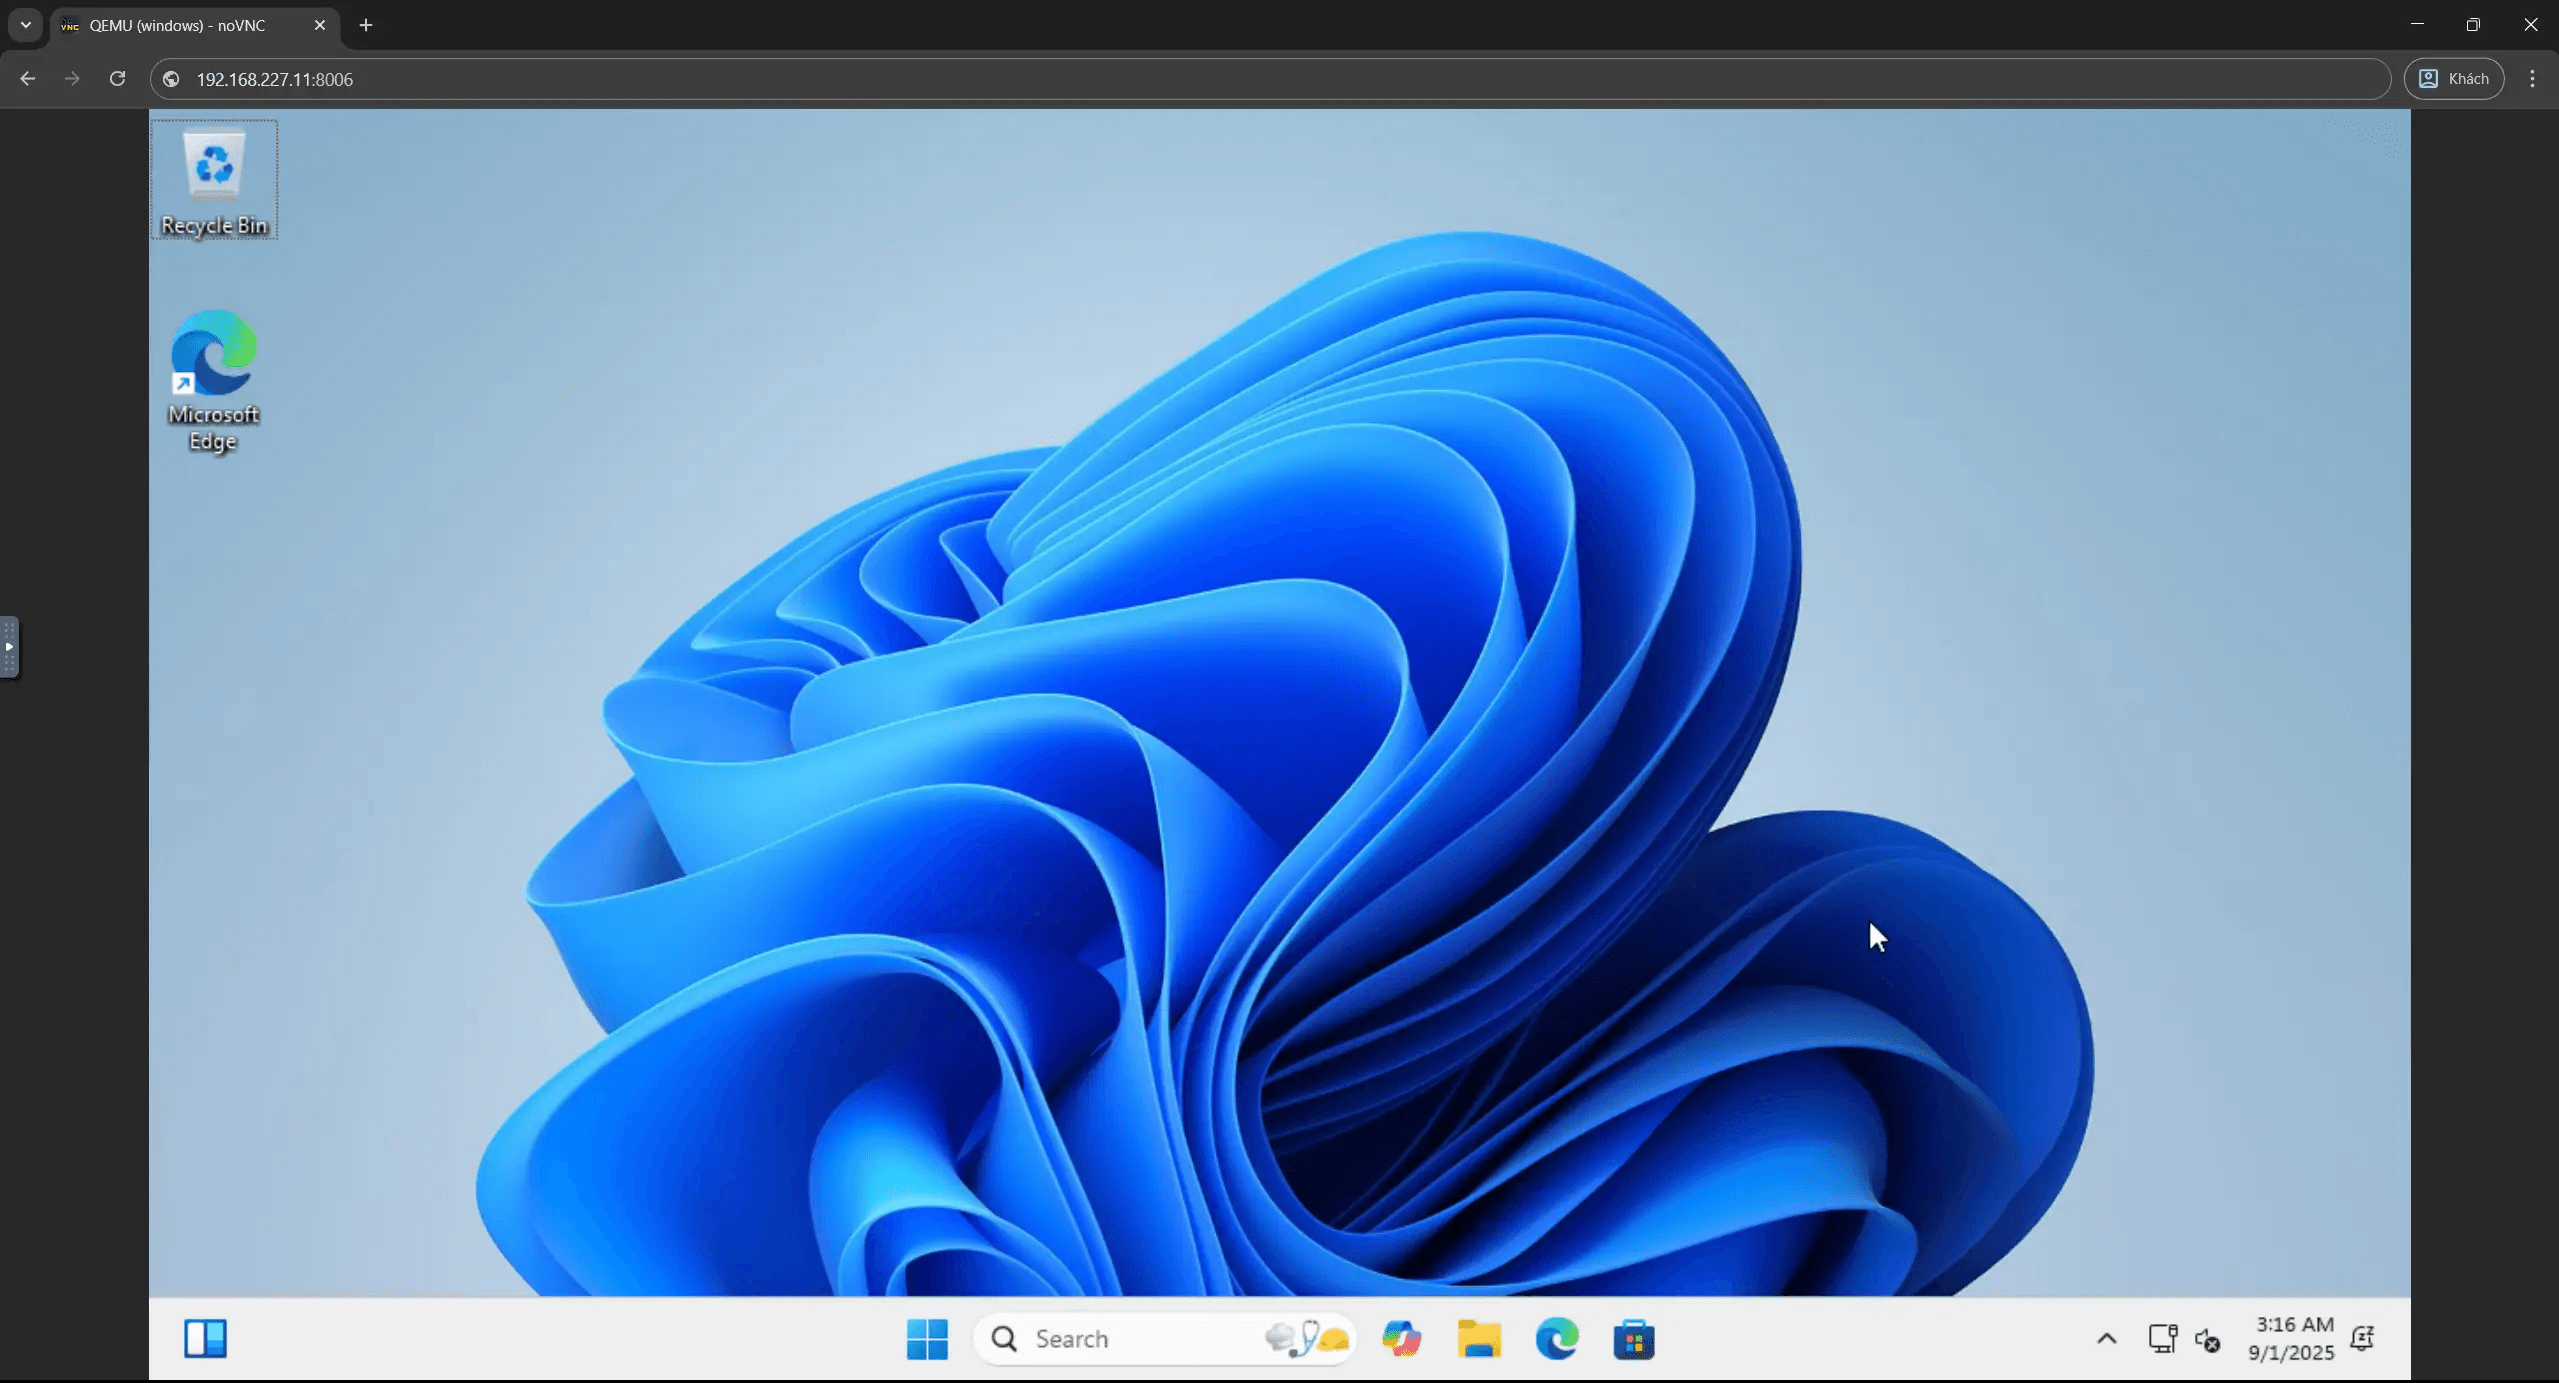Launch Copilot from the taskbar
Image resolution: width=2559 pixels, height=1383 pixels.
[1401, 1338]
